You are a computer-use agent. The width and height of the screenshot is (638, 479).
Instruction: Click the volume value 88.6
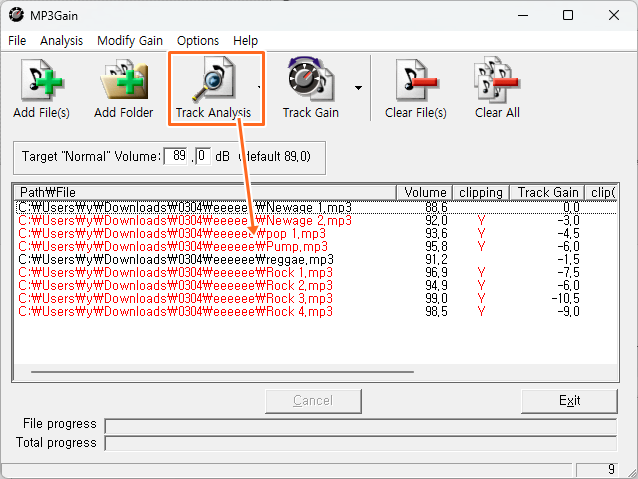pyautogui.click(x=436, y=208)
